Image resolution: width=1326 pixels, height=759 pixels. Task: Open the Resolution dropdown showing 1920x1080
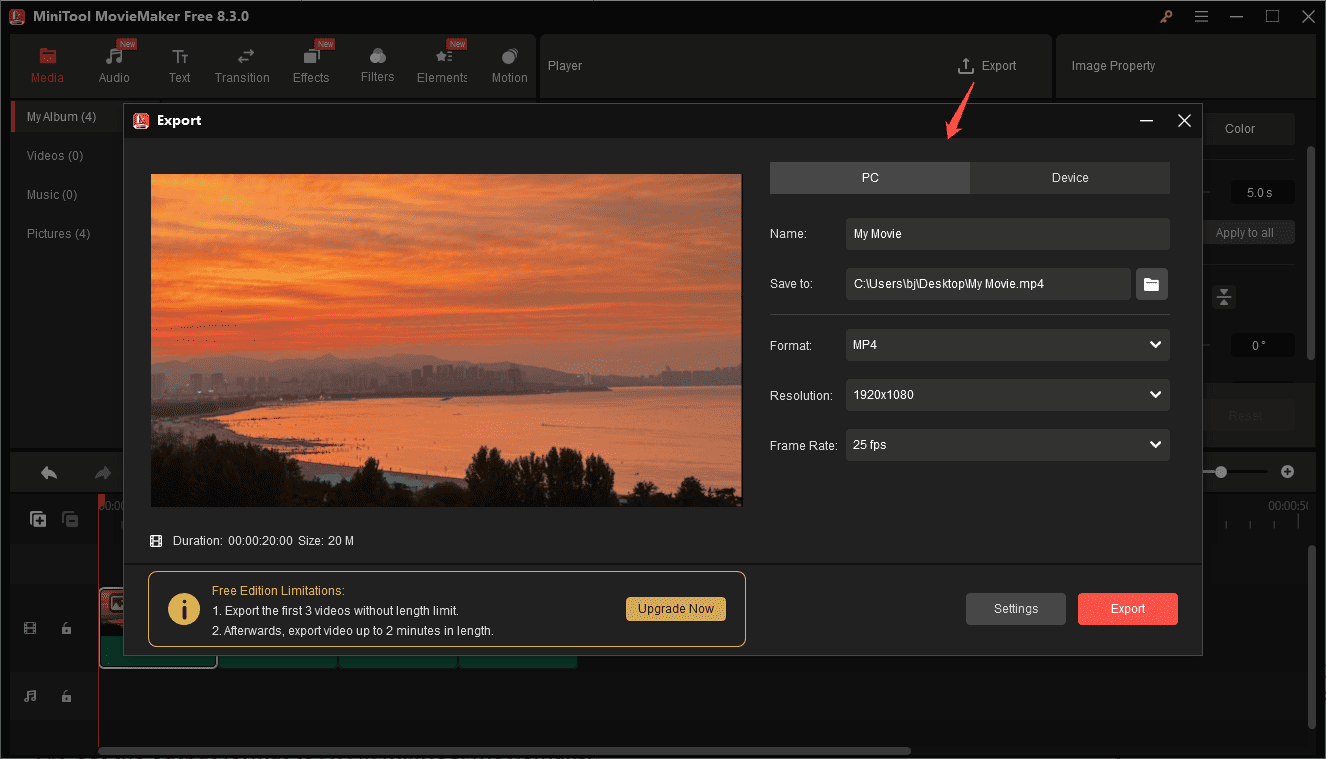tap(1007, 395)
